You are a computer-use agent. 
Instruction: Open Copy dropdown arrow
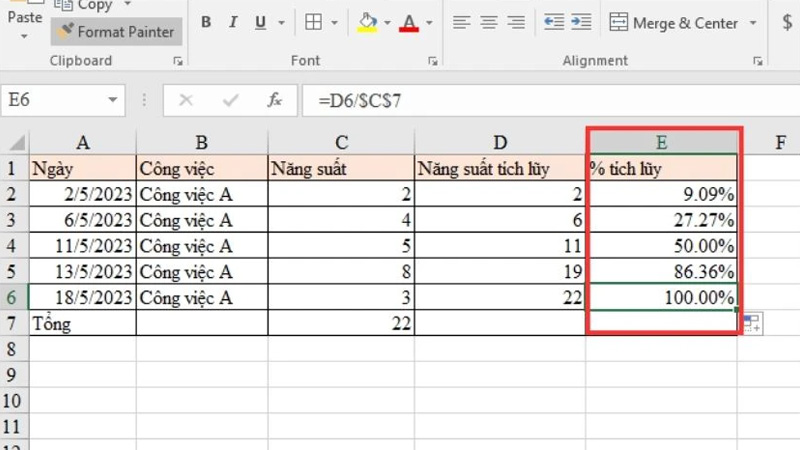(x=128, y=4)
